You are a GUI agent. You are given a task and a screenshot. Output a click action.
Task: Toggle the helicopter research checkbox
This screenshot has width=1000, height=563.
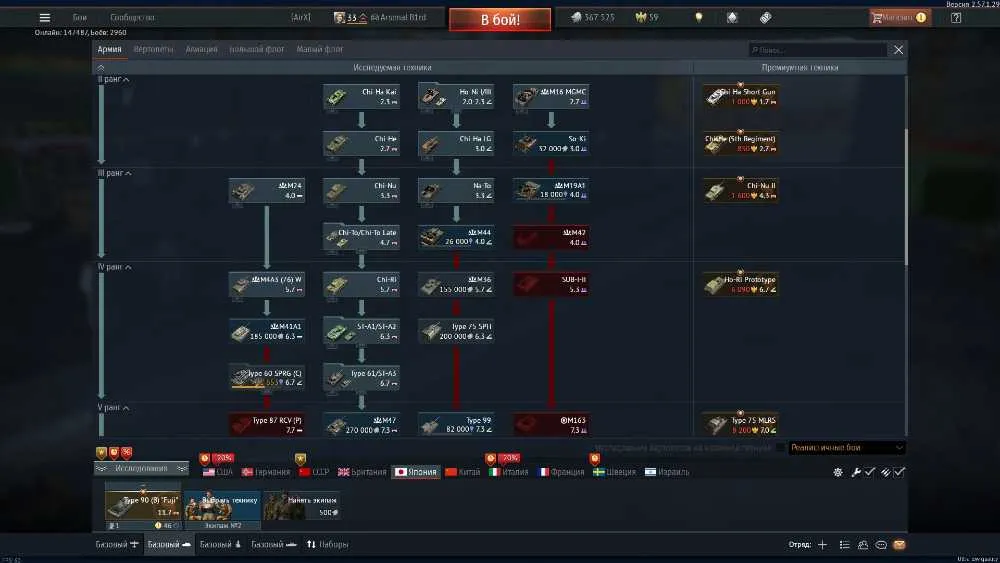pyautogui.click(x=781, y=448)
